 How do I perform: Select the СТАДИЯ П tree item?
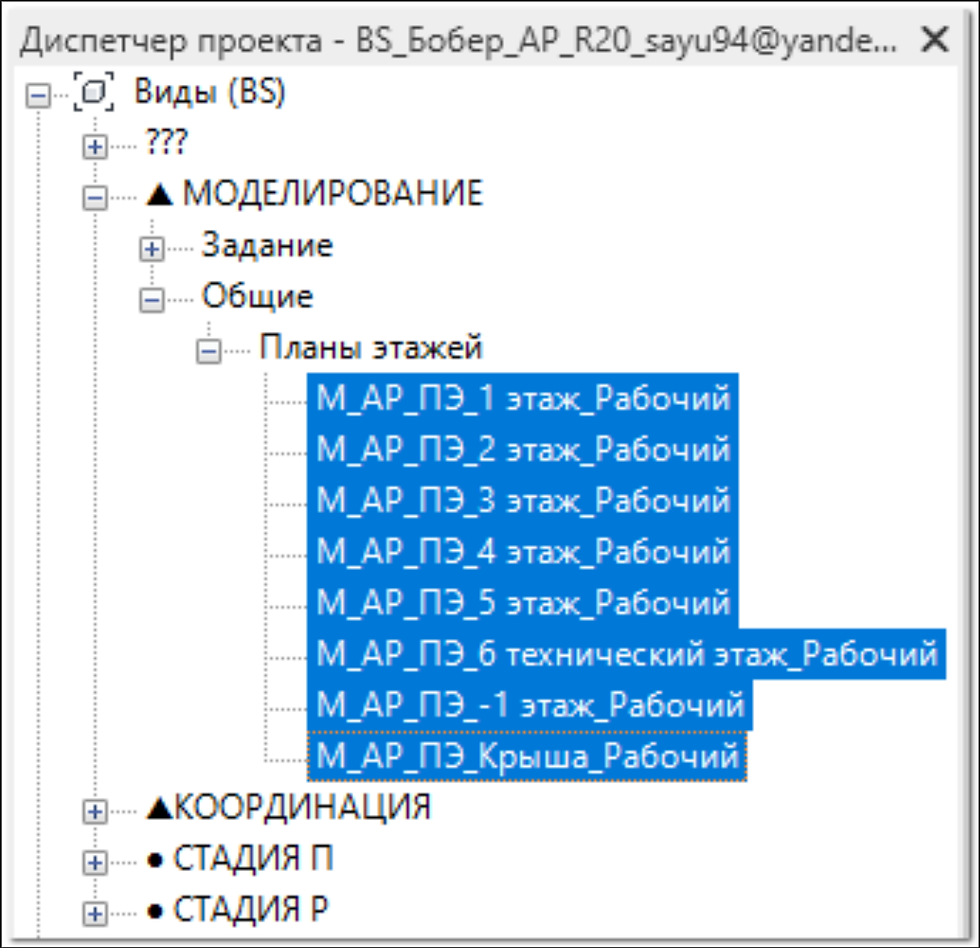(x=239, y=859)
